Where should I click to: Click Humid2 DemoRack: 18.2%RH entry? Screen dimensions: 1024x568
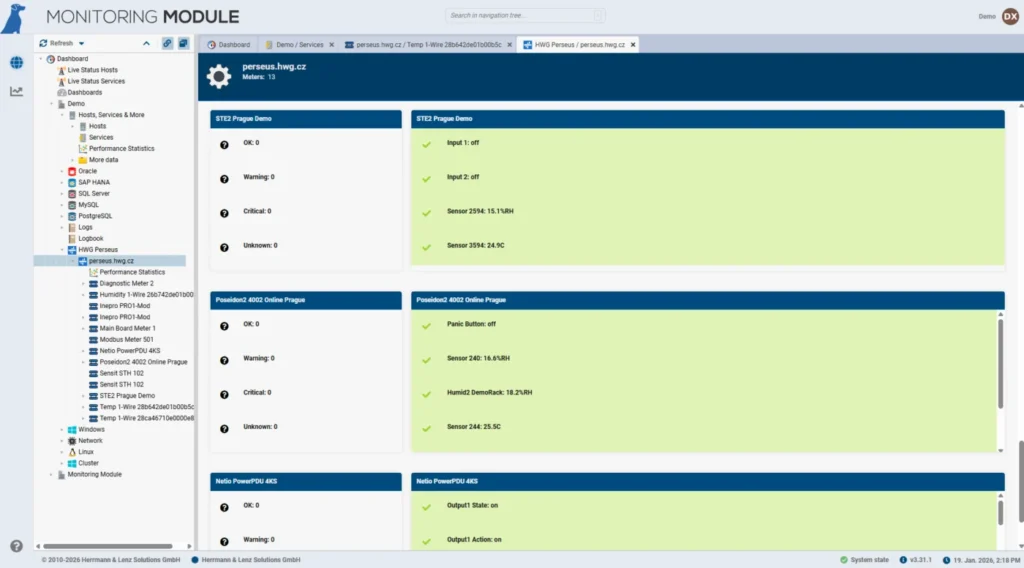[x=489, y=392]
